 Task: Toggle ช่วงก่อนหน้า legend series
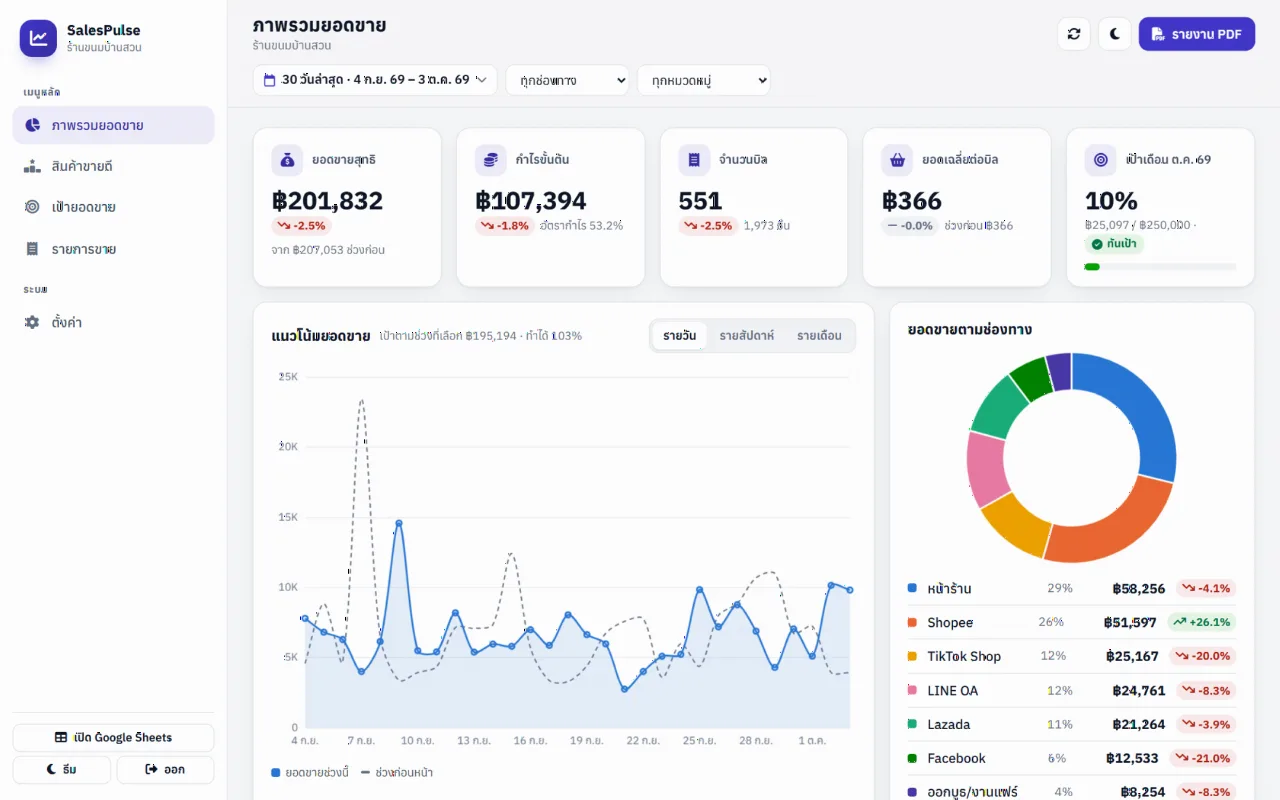pos(396,773)
